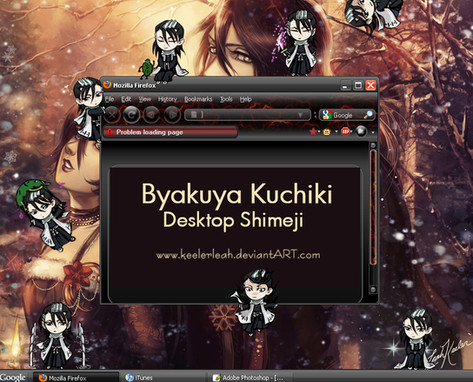Click the dark round orb toolbar icon

pyautogui.click(x=361, y=131)
